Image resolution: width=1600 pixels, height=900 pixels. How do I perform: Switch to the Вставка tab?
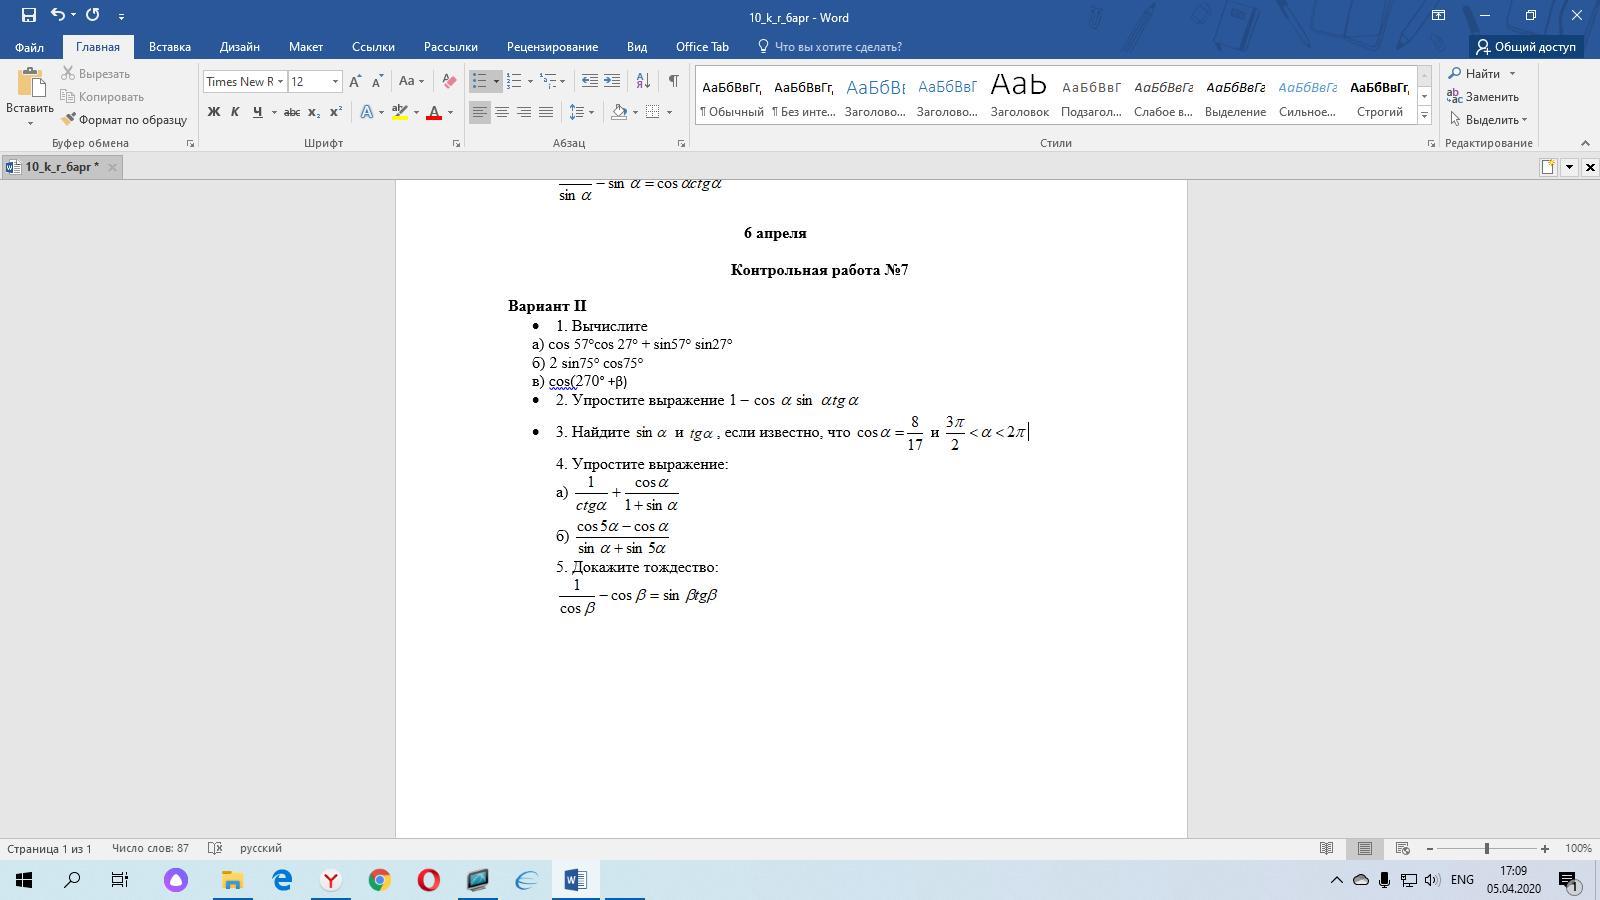170,47
